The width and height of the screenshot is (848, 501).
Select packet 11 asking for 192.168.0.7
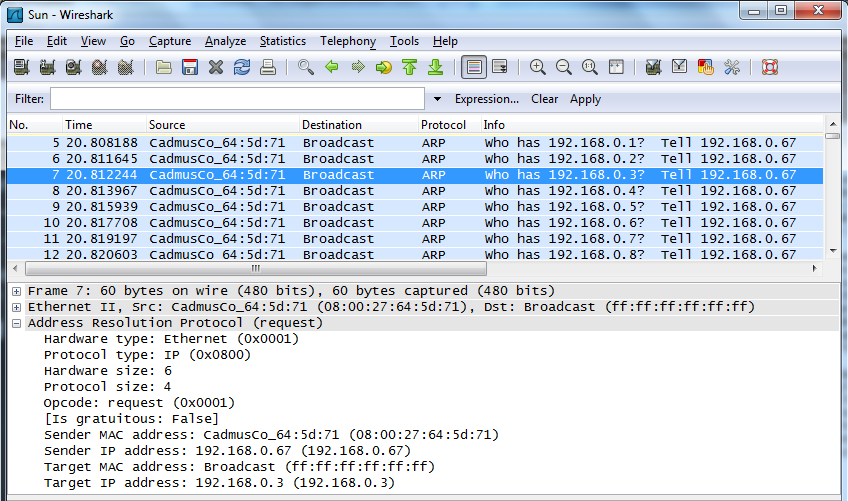415,239
